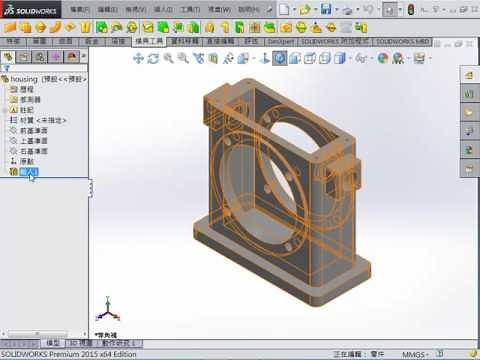Switch to the DimXpertManager tab icon

[56, 57]
